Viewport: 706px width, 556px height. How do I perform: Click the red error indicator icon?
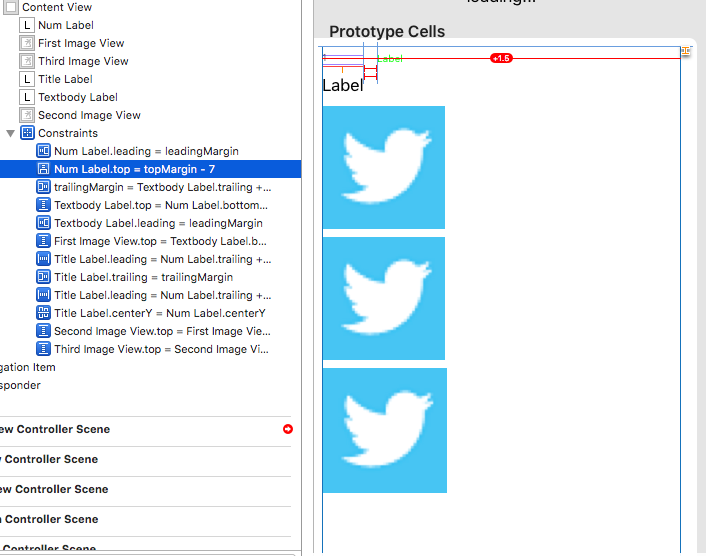(x=288, y=429)
